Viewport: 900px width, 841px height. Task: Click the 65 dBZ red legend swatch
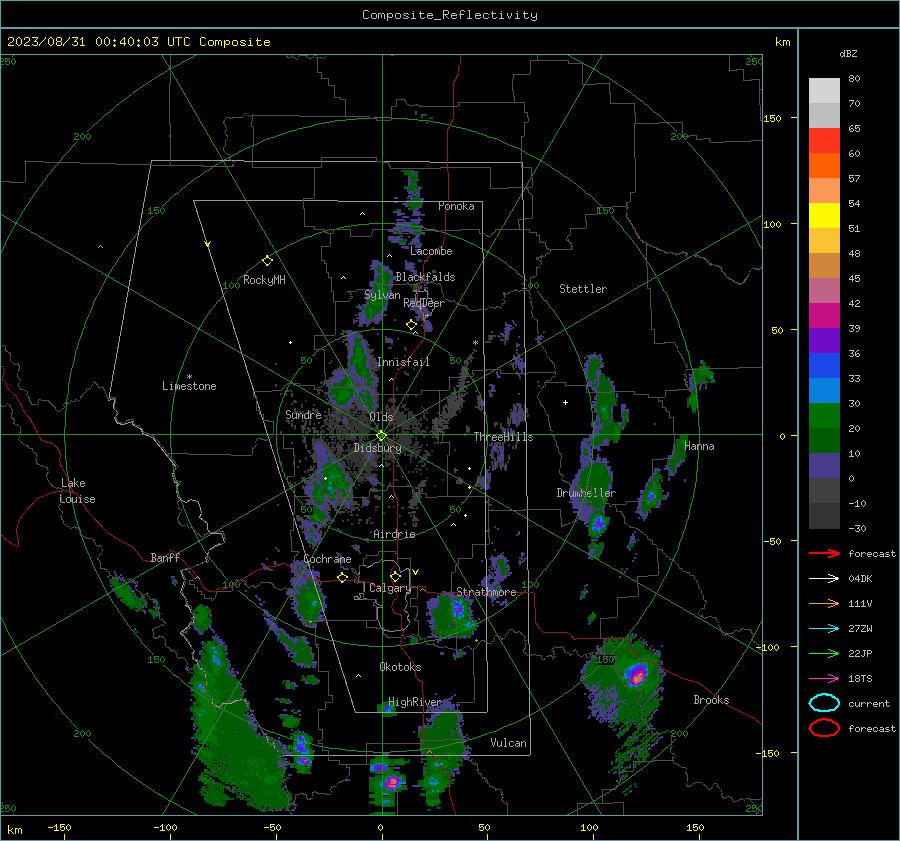pyautogui.click(x=824, y=140)
